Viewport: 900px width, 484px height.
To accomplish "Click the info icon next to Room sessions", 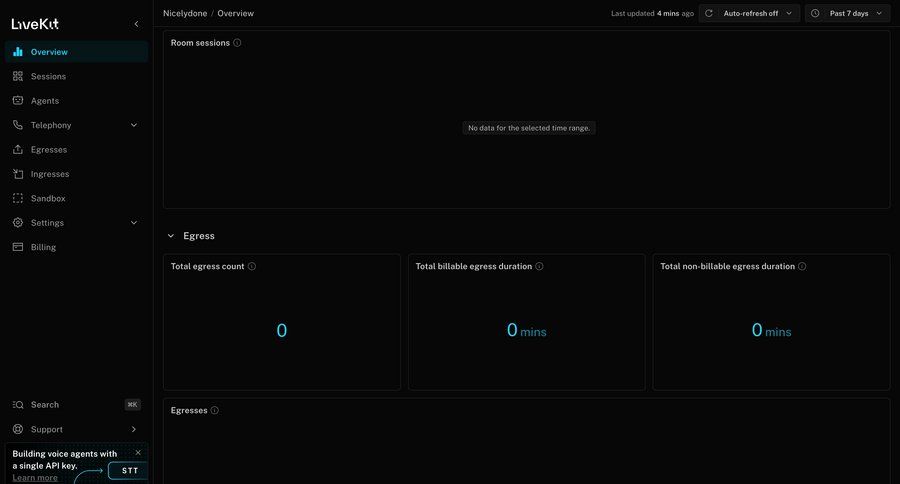I will tap(237, 42).
